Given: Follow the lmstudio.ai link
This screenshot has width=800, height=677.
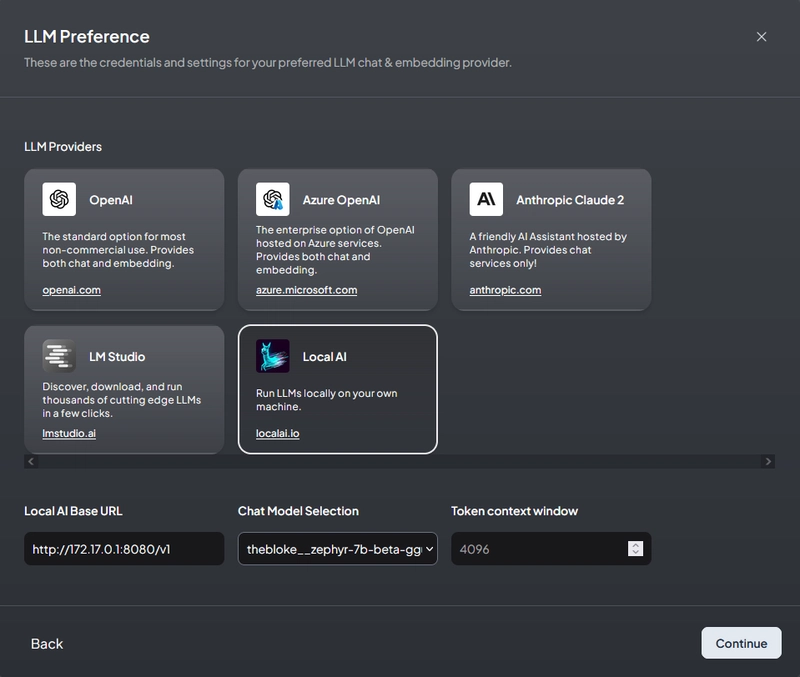Looking at the screenshot, I should [x=69, y=433].
